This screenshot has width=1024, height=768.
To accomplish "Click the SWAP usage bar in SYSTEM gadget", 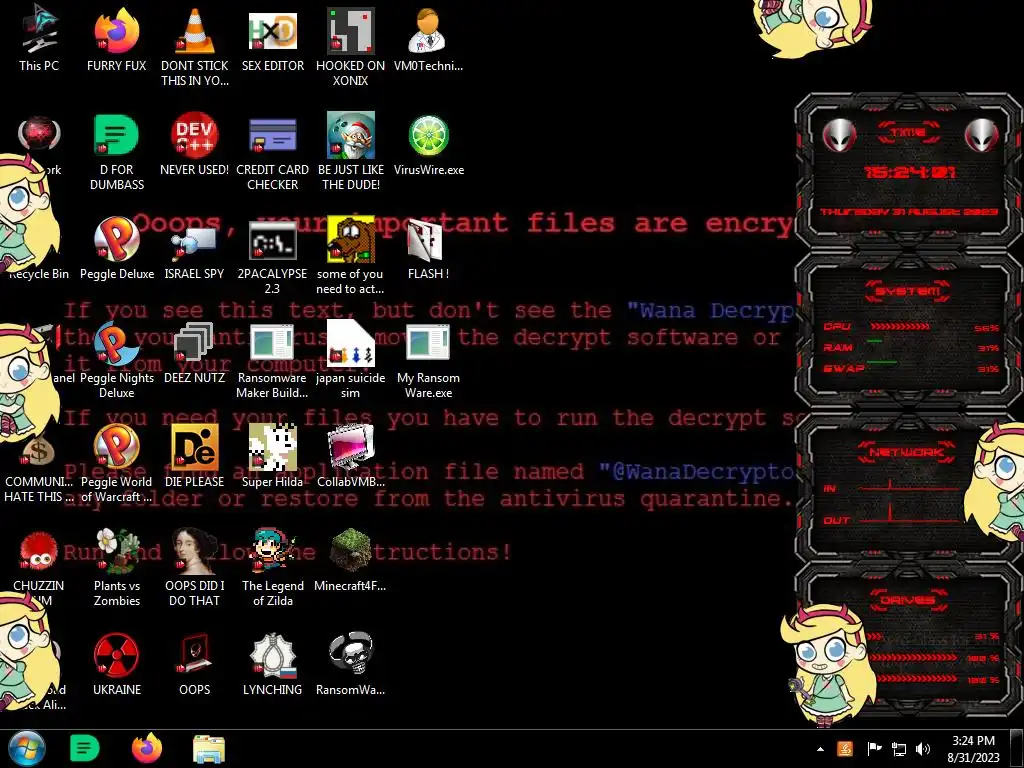I will [x=882, y=363].
